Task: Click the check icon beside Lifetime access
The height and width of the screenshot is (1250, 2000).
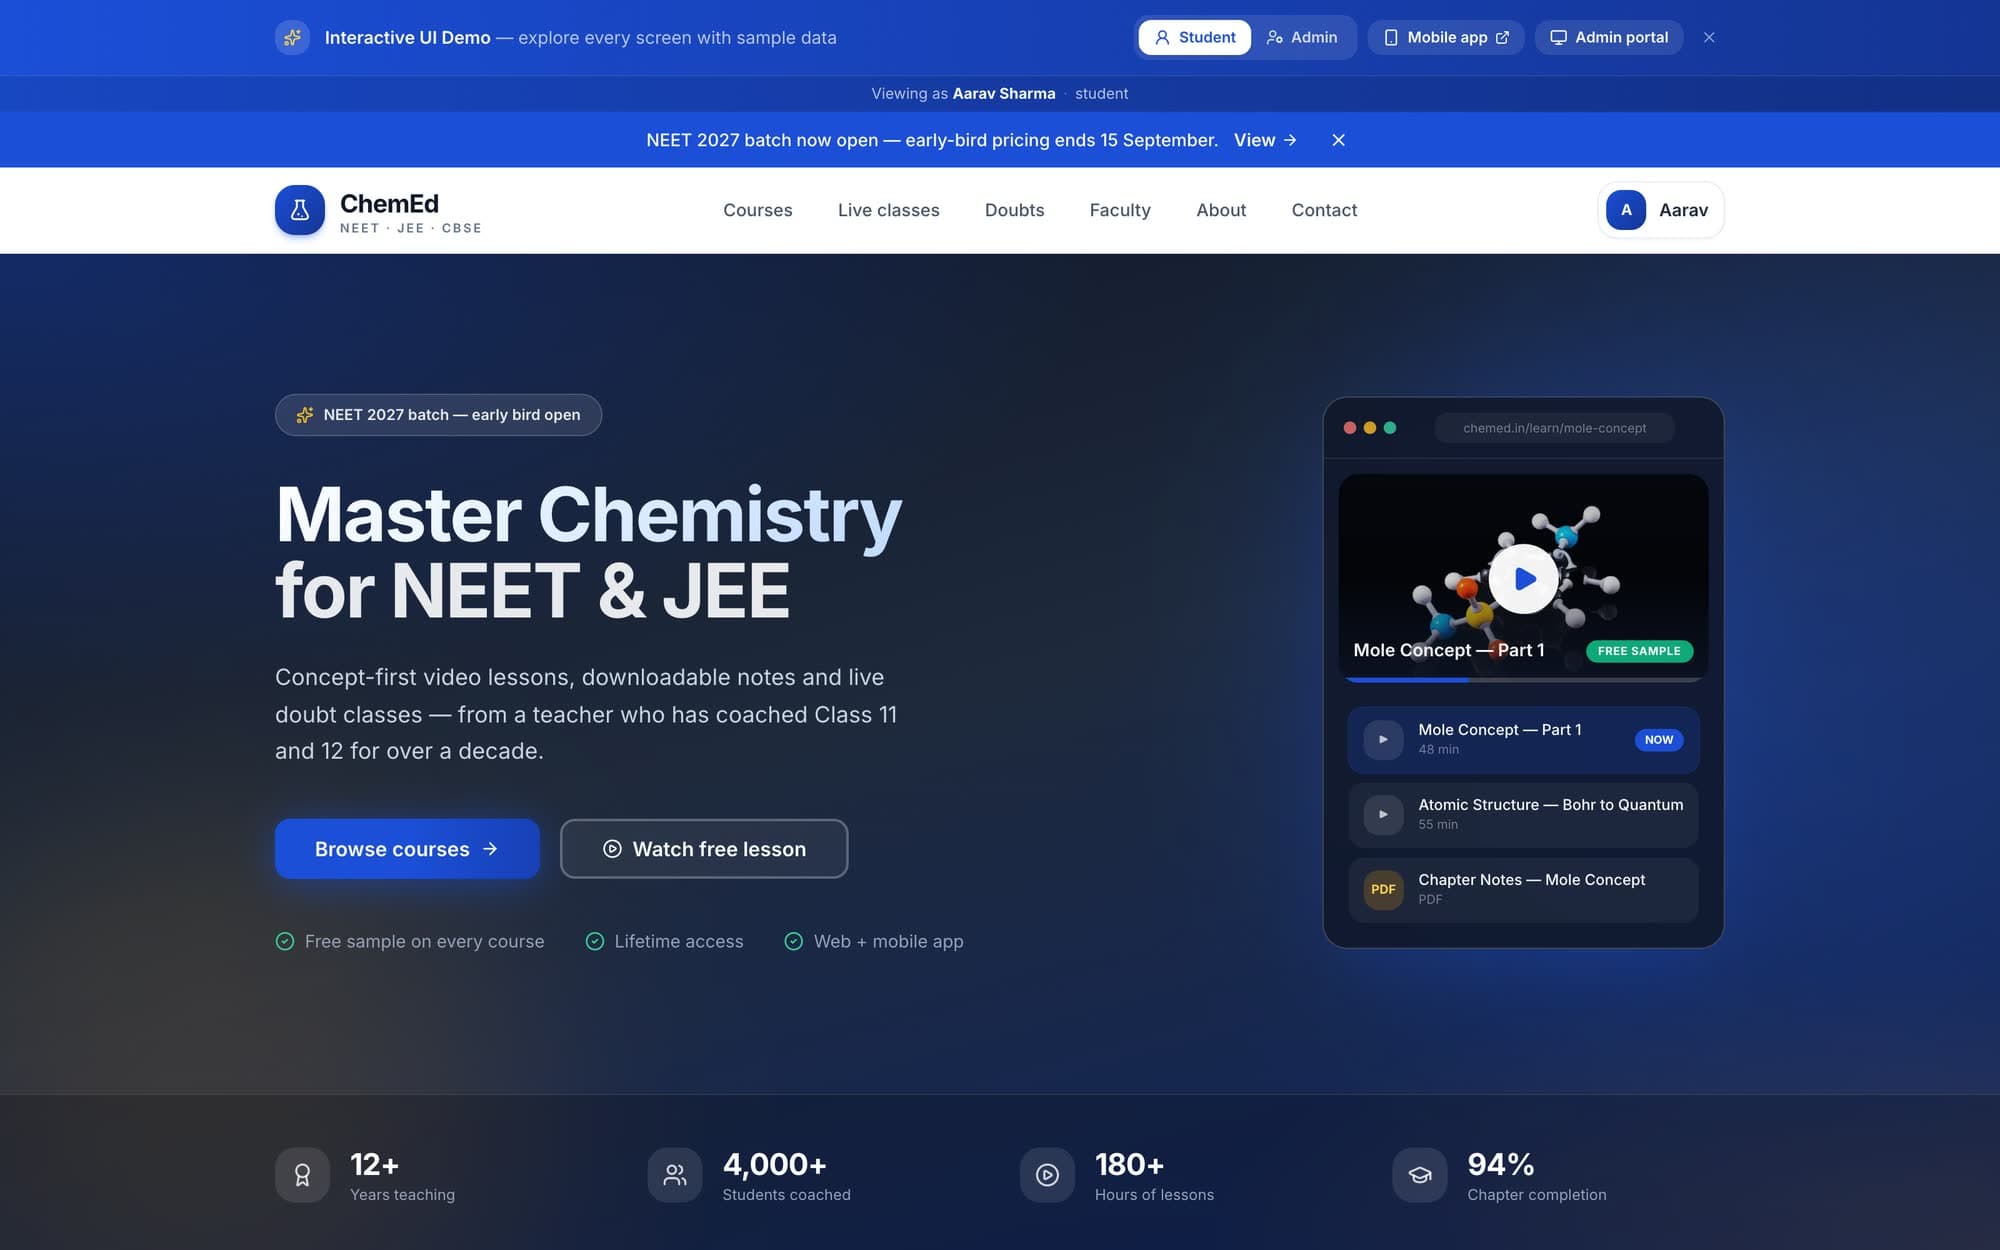Action: [595, 941]
